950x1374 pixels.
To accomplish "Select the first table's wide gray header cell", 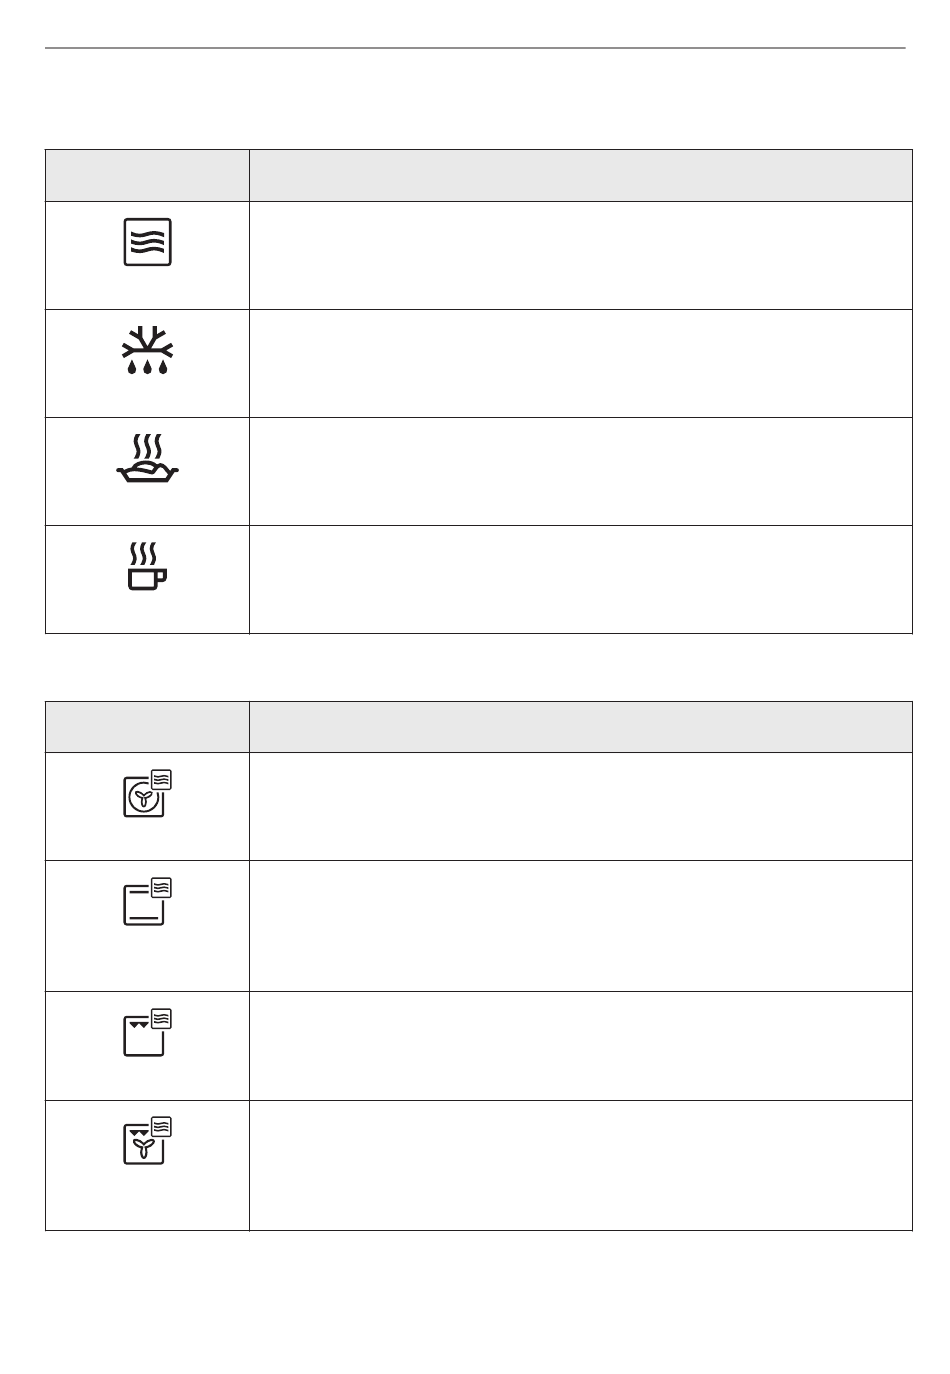I will (x=581, y=175).
